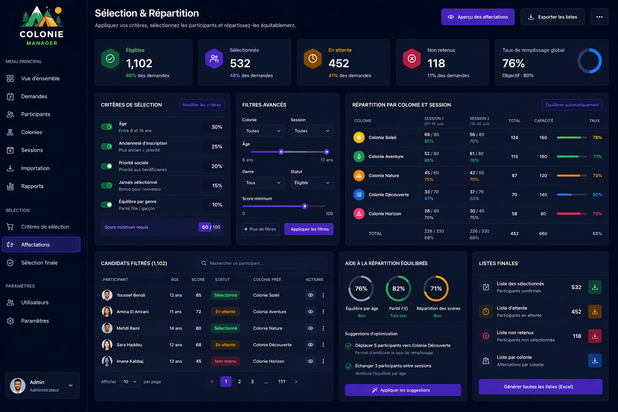Click Appliquer les suggestions button
Image resolution: width=618 pixels, height=412 pixels.
(403, 390)
